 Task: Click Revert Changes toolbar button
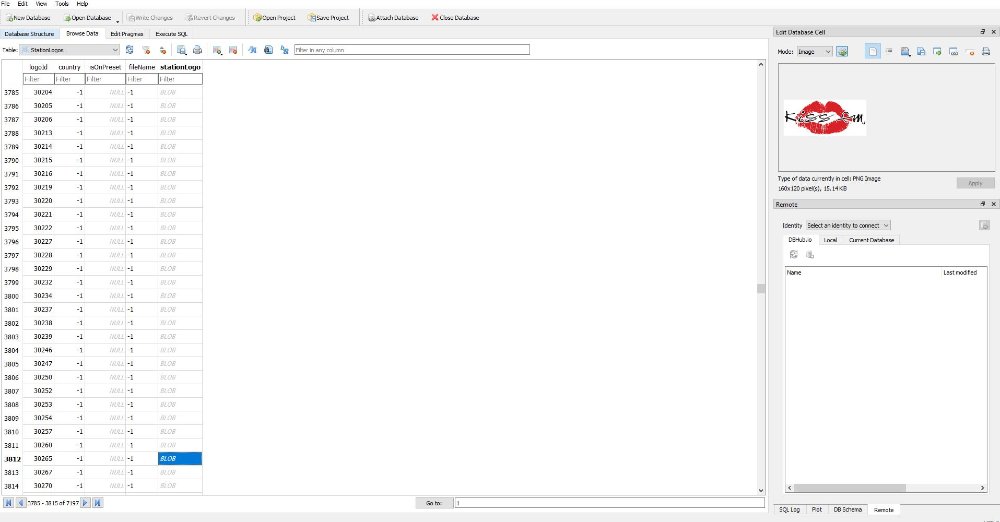coord(210,18)
